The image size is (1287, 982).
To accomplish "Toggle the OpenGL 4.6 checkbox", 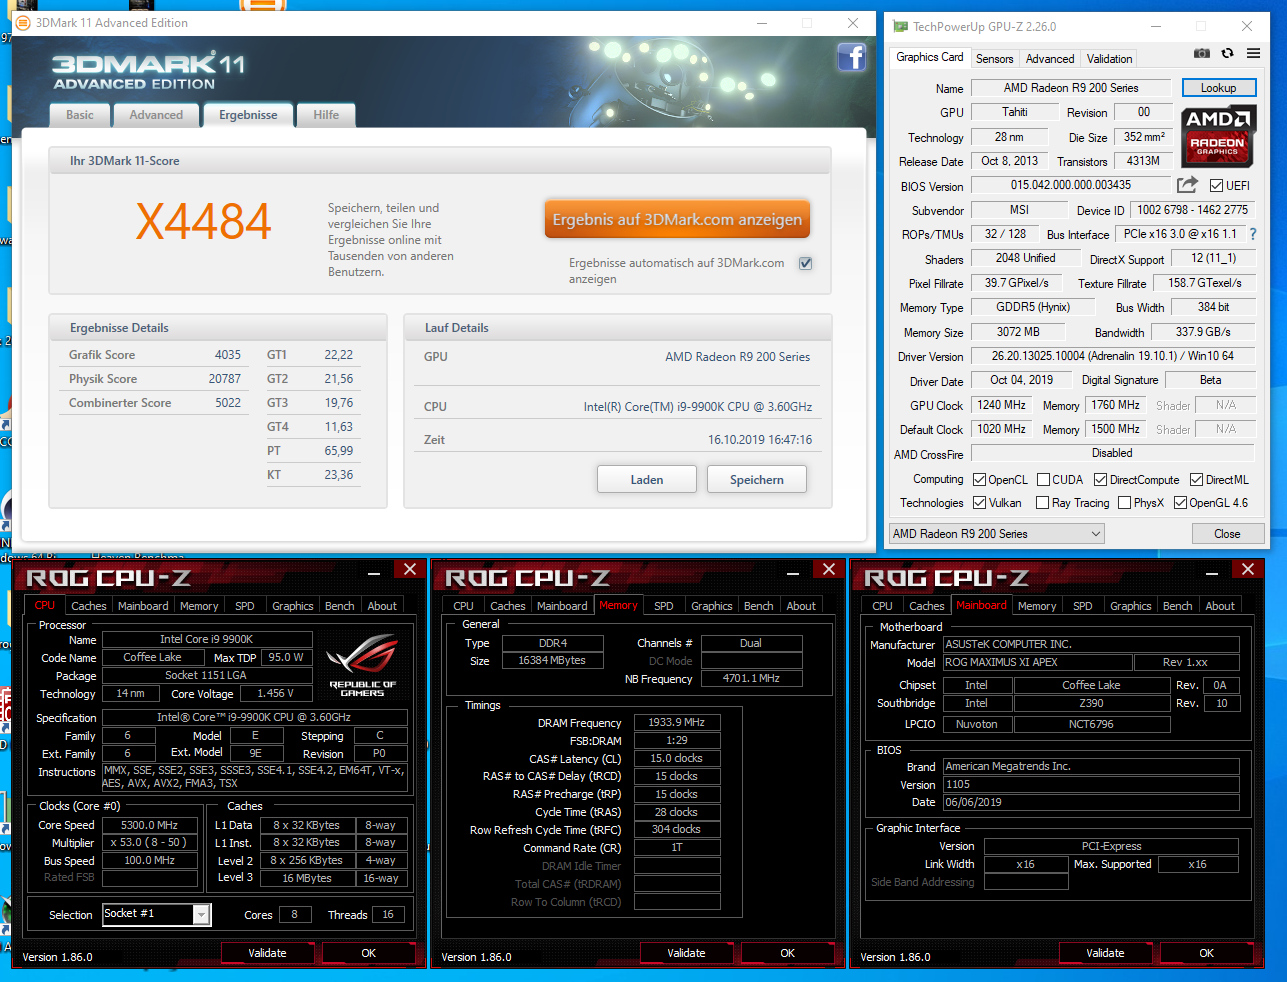I will click(1180, 503).
